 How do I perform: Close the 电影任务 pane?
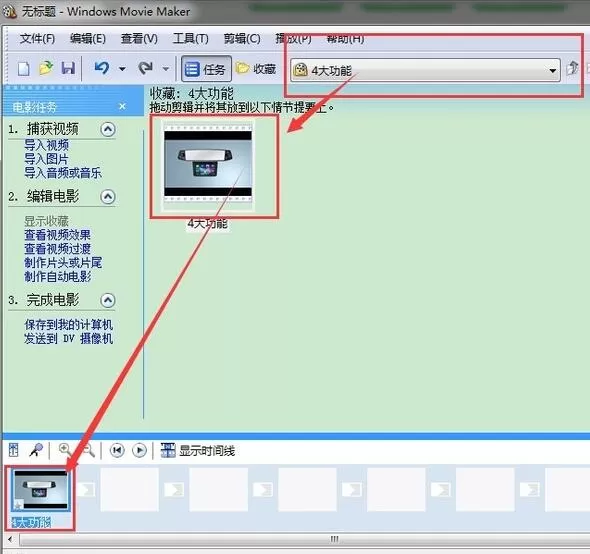(122, 107)
